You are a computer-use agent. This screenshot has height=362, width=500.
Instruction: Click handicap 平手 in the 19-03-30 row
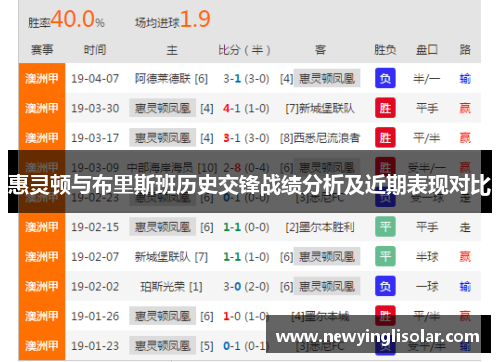427,108
